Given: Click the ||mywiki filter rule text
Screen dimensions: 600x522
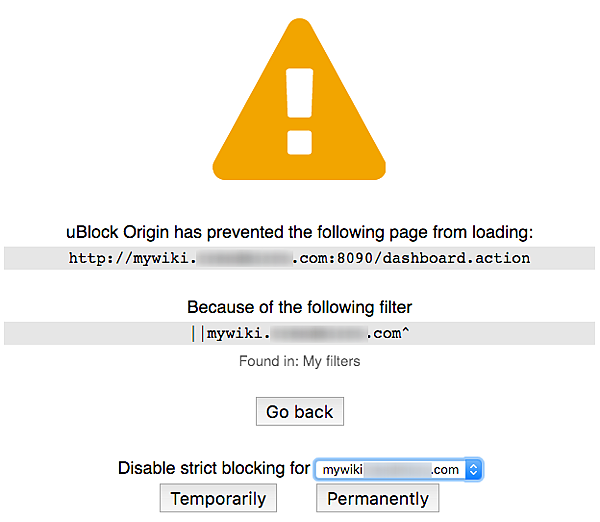Looking at the screenshot, I should [300, 333].
